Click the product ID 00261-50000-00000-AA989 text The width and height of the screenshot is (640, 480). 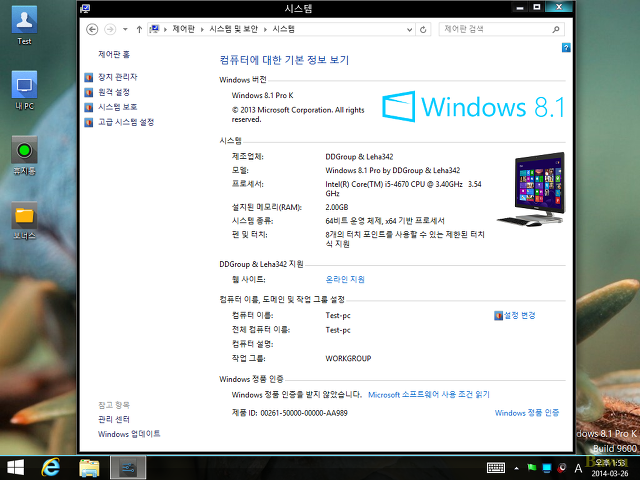click(x=304, y=413)
